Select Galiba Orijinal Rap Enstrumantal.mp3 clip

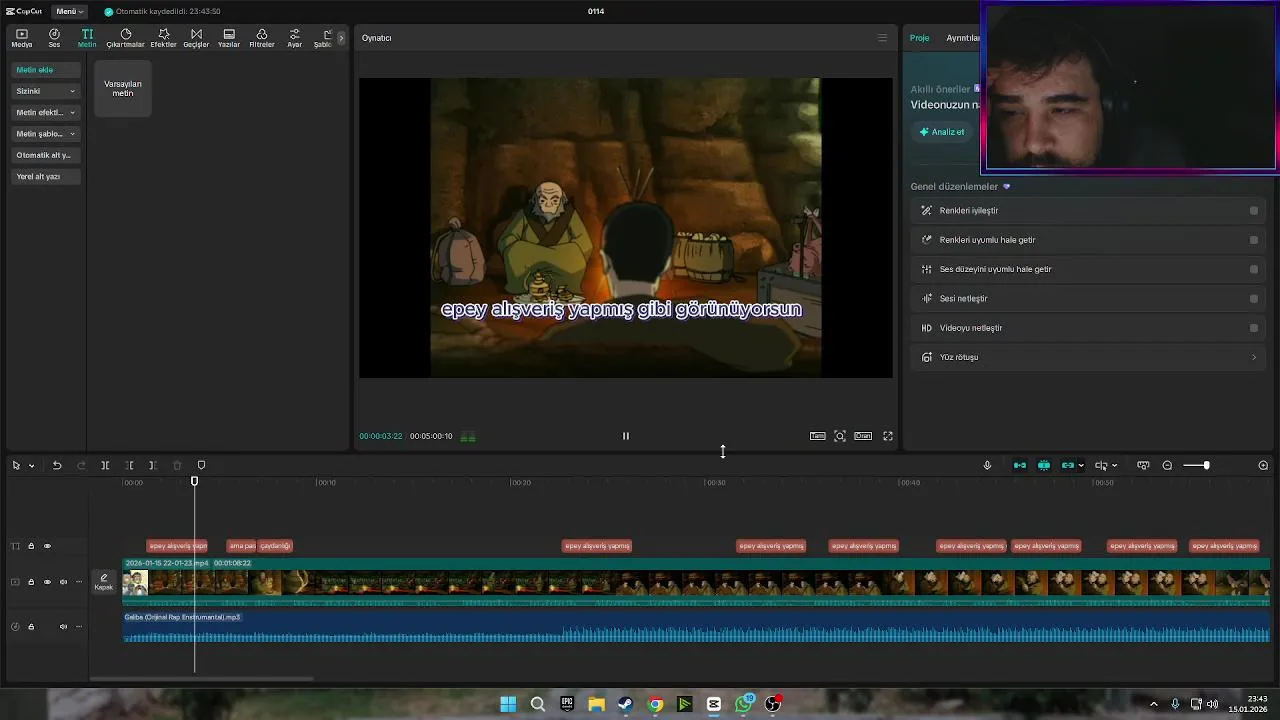696,627
